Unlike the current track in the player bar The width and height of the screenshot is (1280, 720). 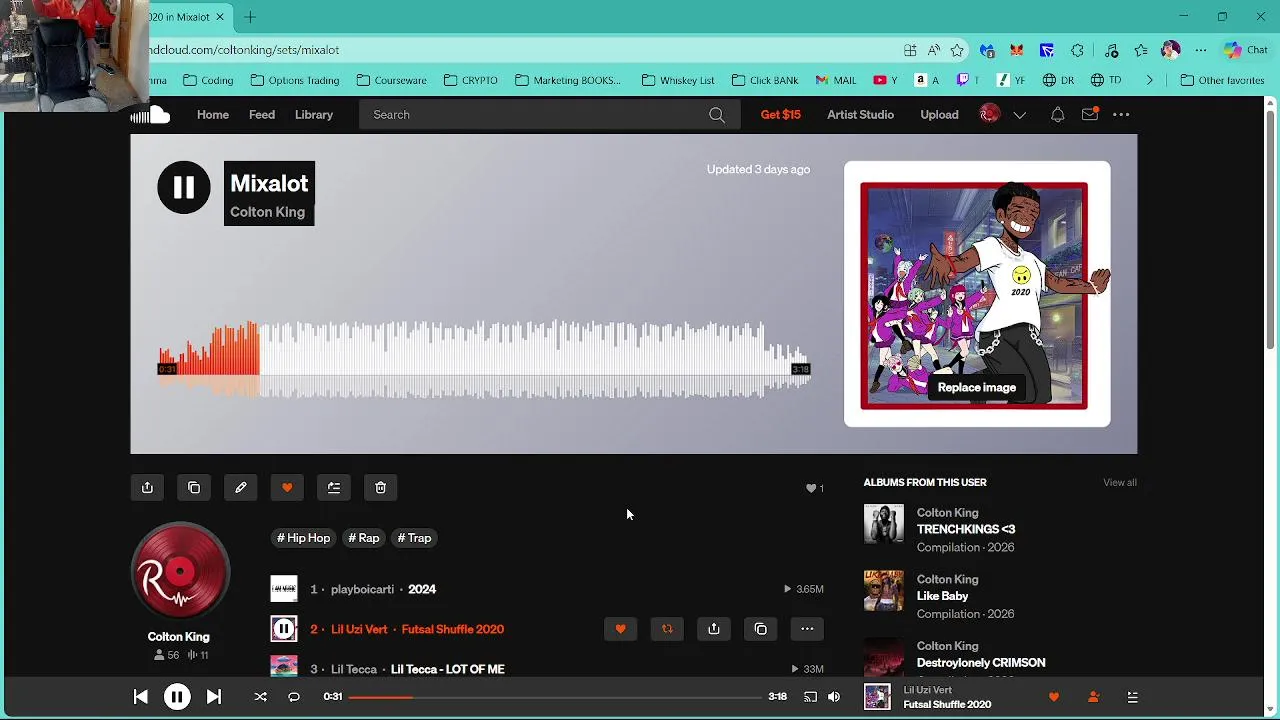tap(1053, 697)
